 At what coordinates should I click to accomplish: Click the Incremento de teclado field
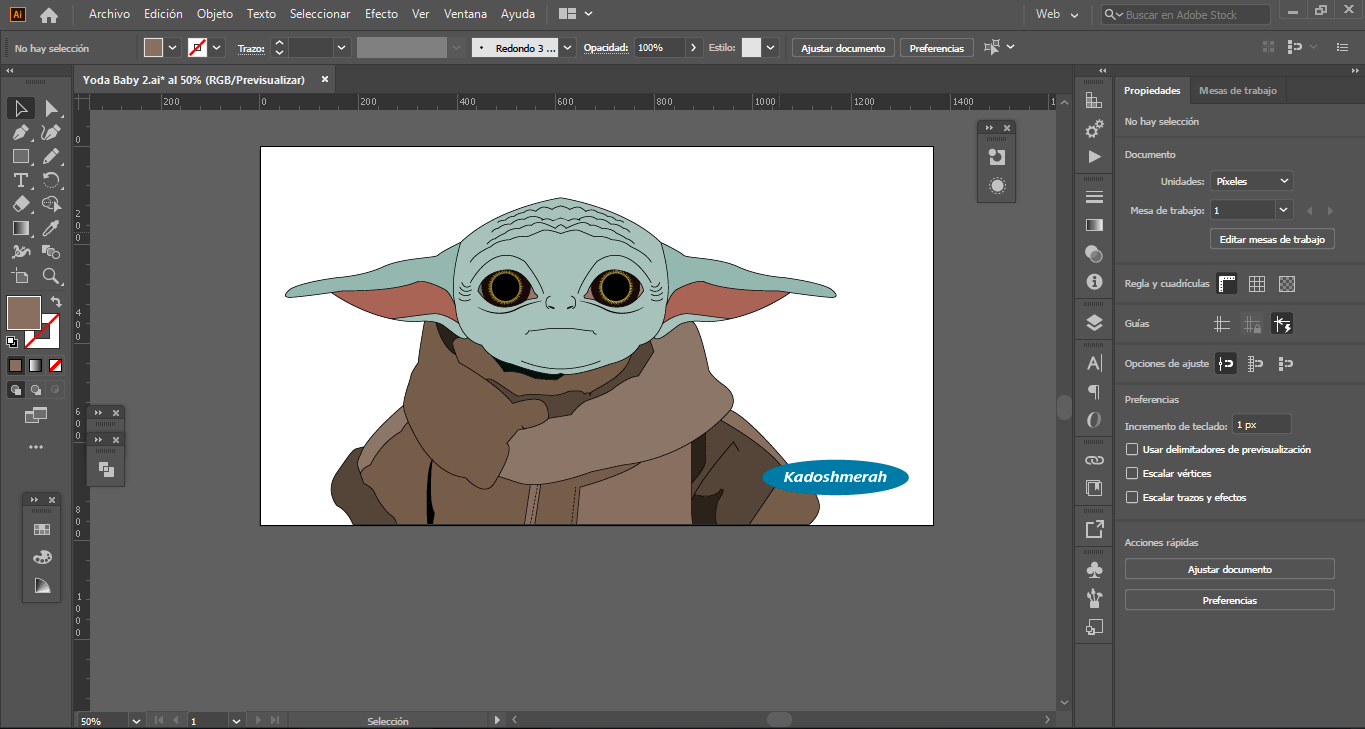tap(1261, 425)
